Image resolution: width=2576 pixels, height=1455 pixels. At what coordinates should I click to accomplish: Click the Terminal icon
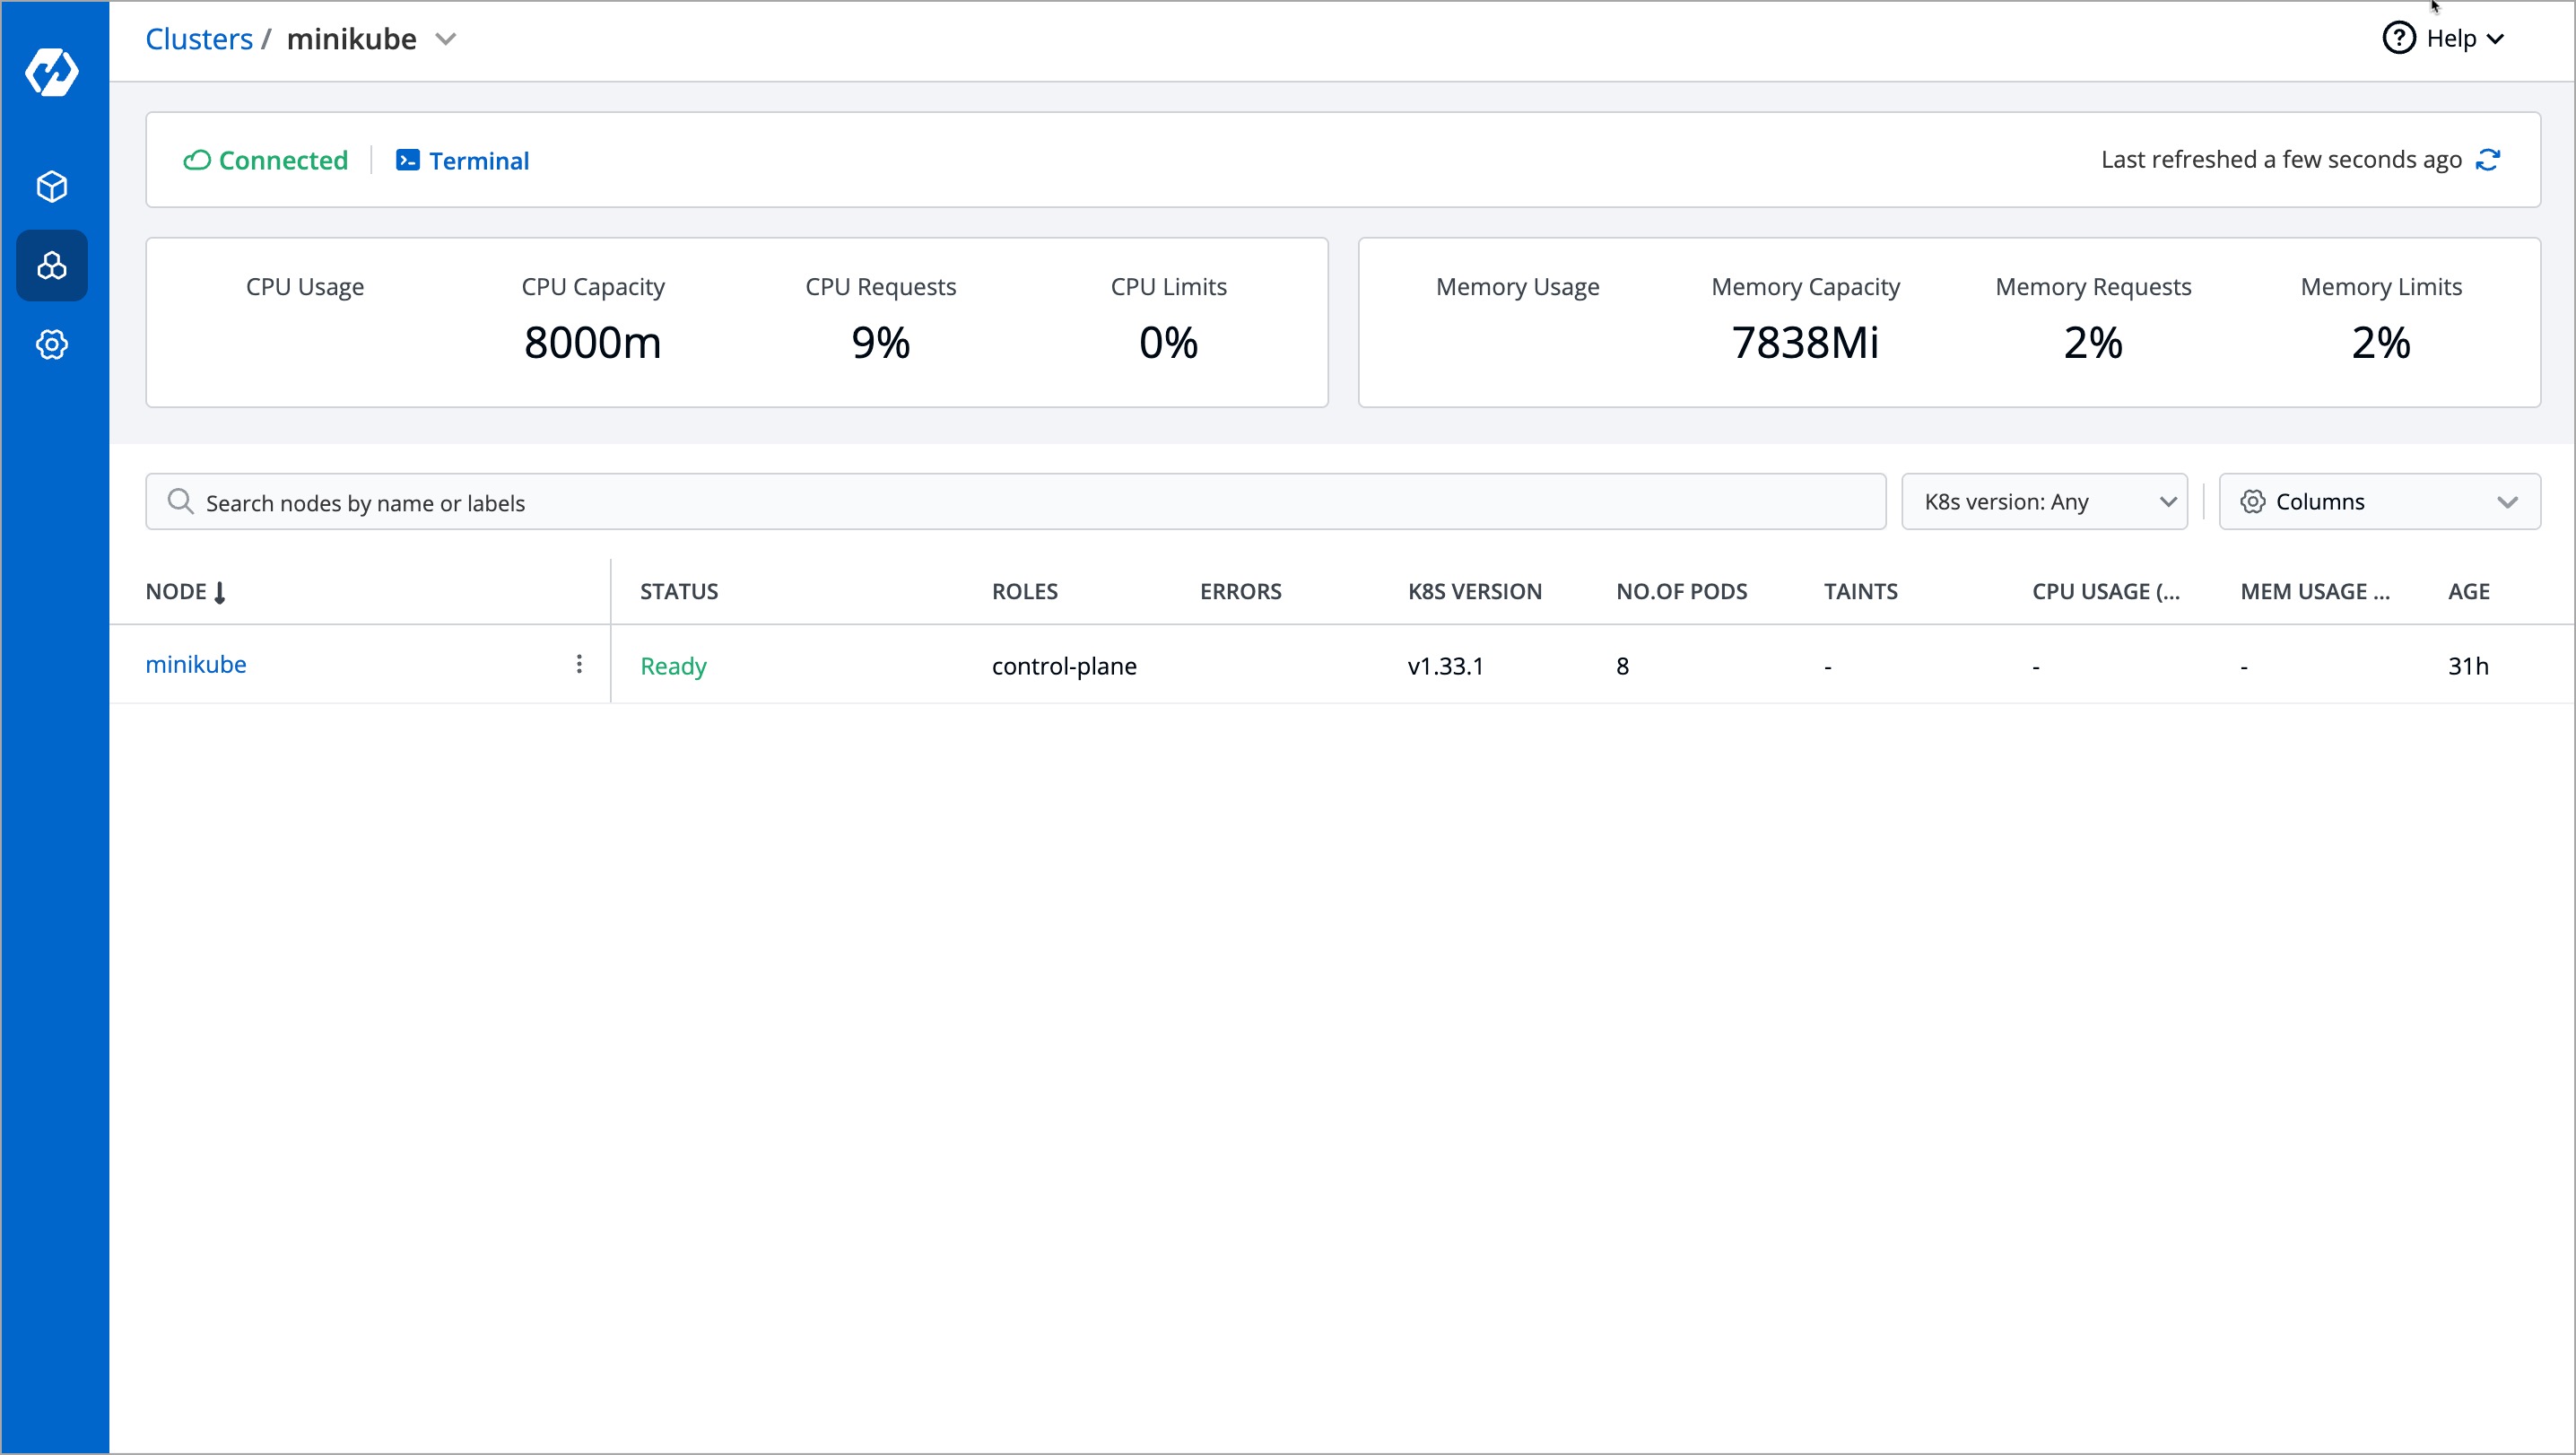408,161
